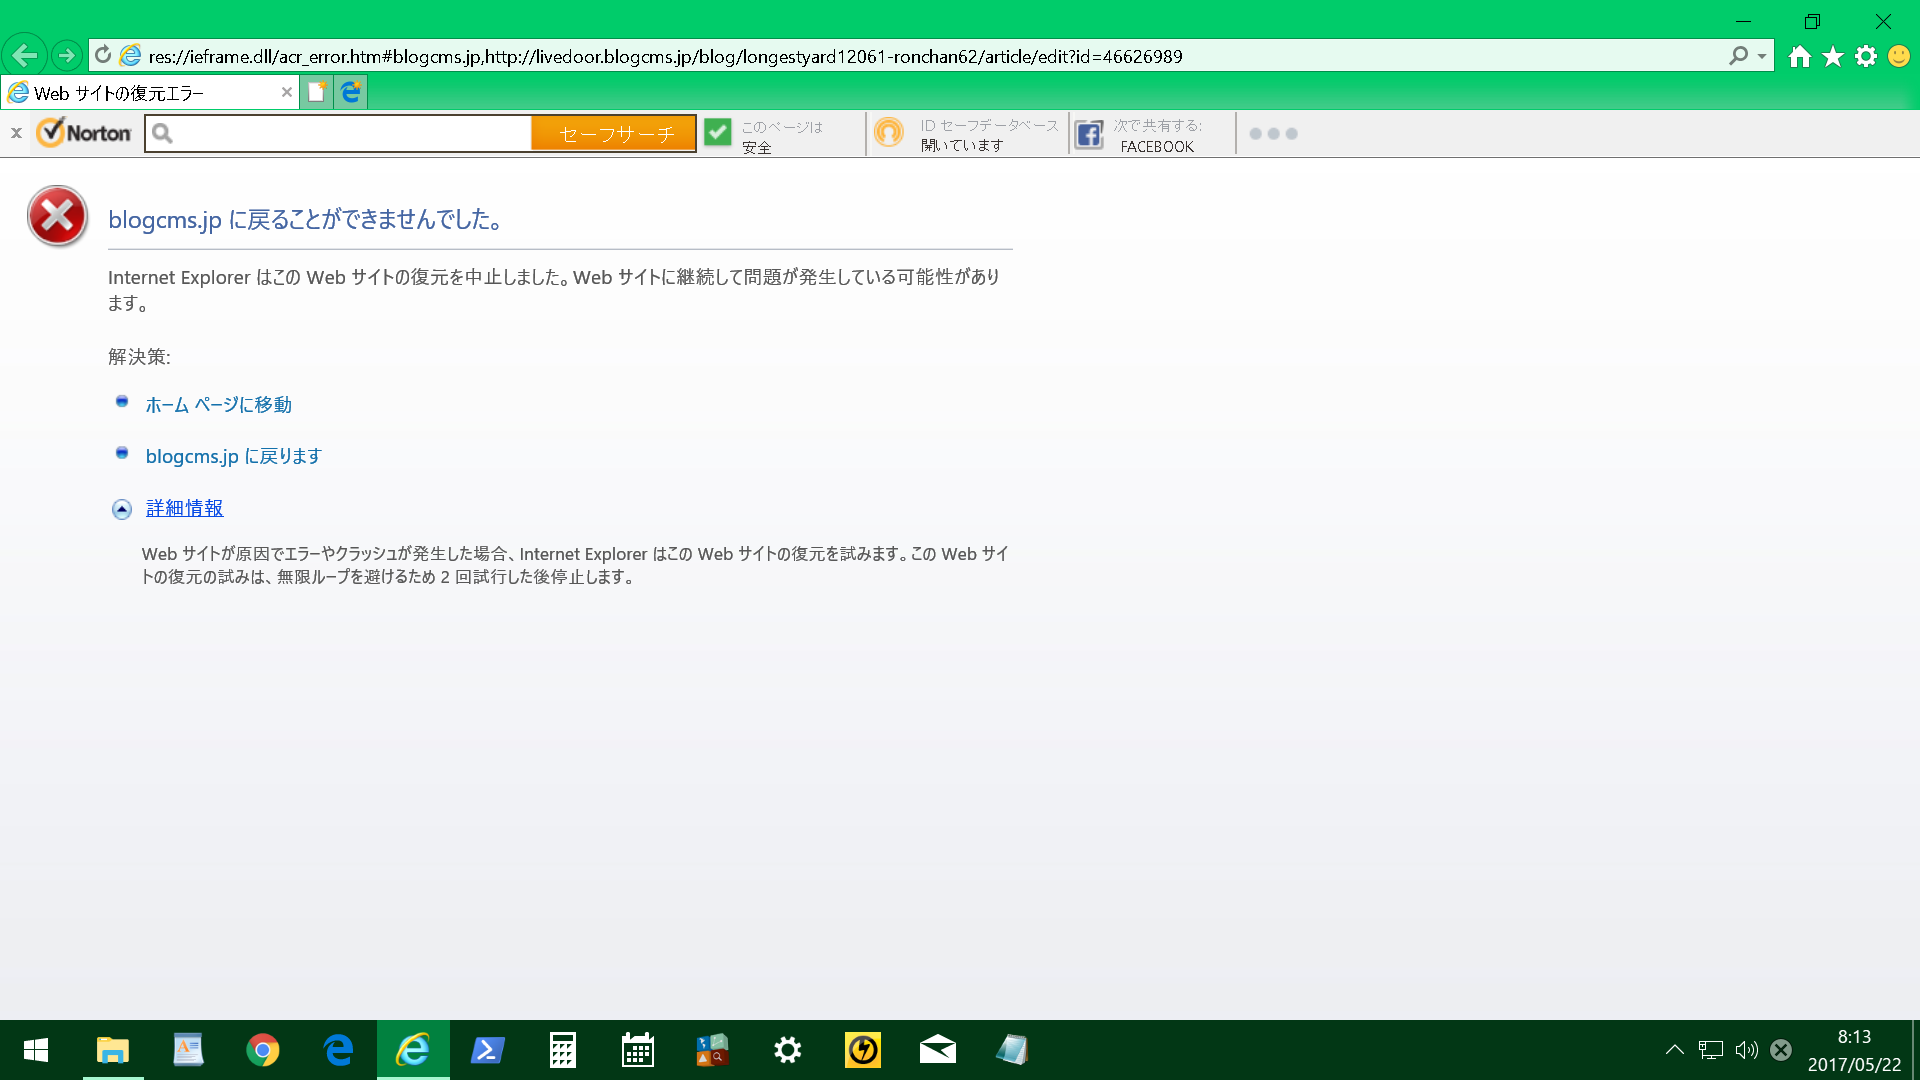
Task: Click the セーフサーチ orange button
Action: (614, 134)
